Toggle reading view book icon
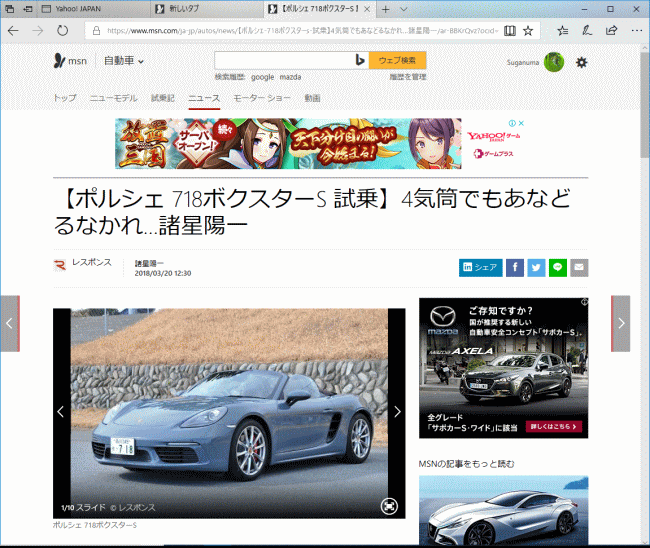Viewport: 650px width, 548px height. point(510,31)
